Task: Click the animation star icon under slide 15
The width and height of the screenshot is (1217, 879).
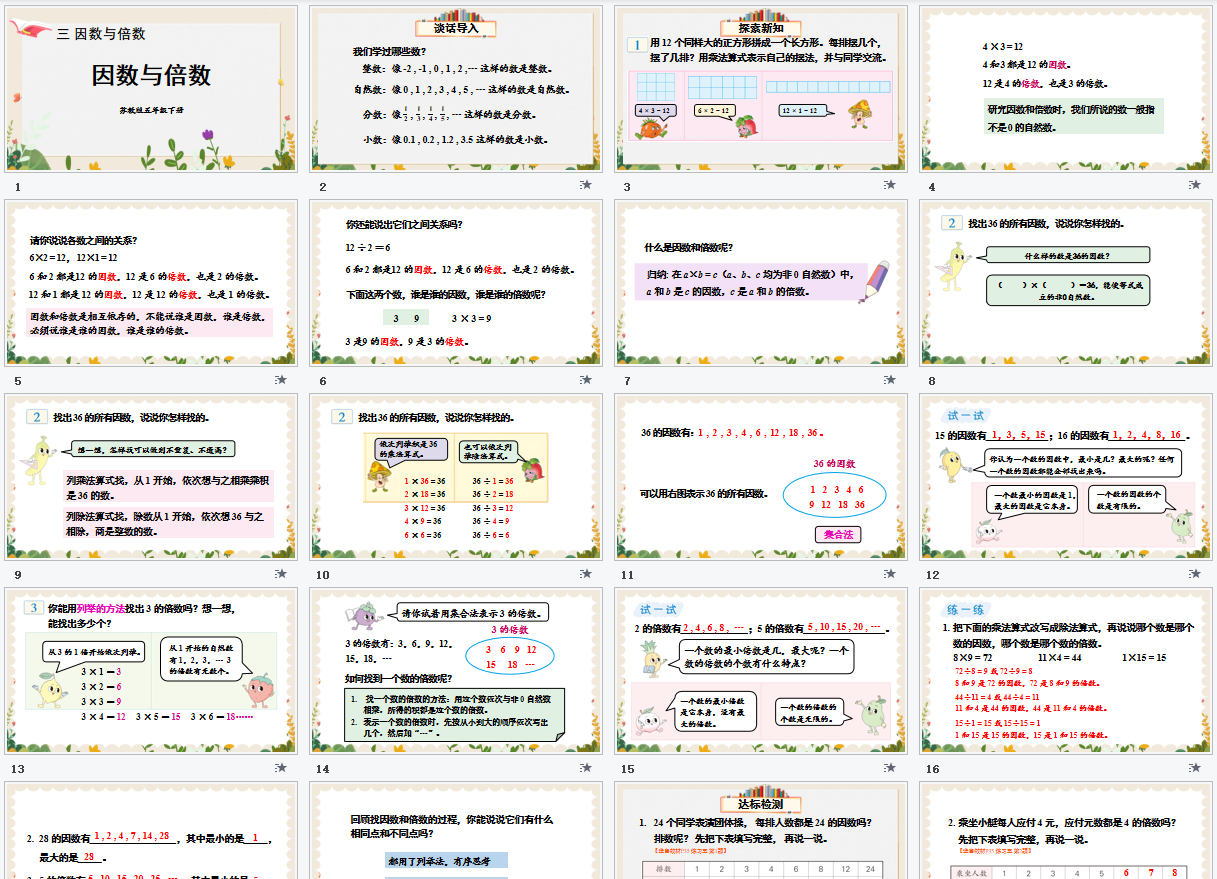Action: tap(891, 767)
